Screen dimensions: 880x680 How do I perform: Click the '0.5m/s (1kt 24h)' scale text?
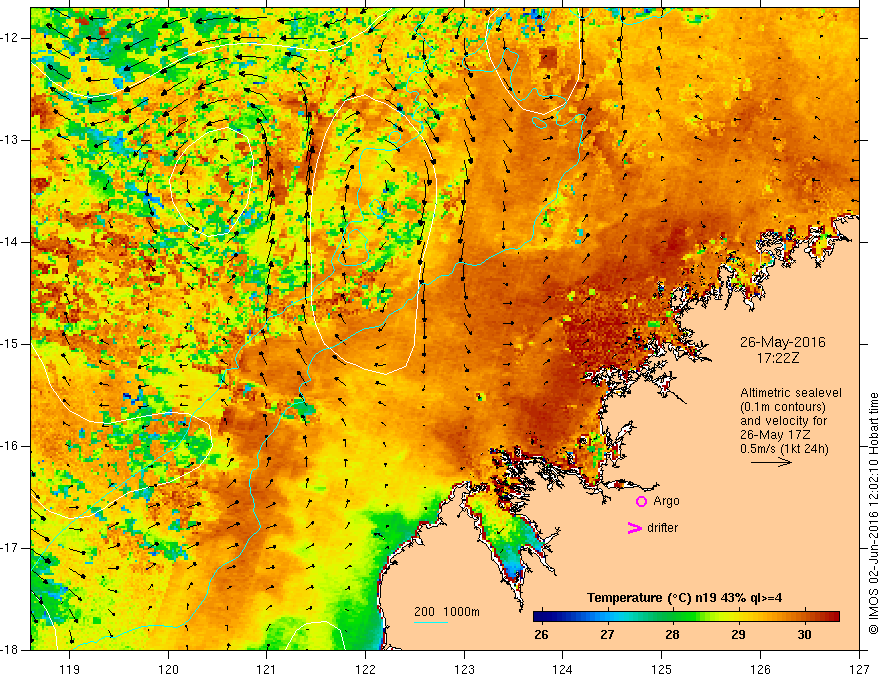point(784,449)
